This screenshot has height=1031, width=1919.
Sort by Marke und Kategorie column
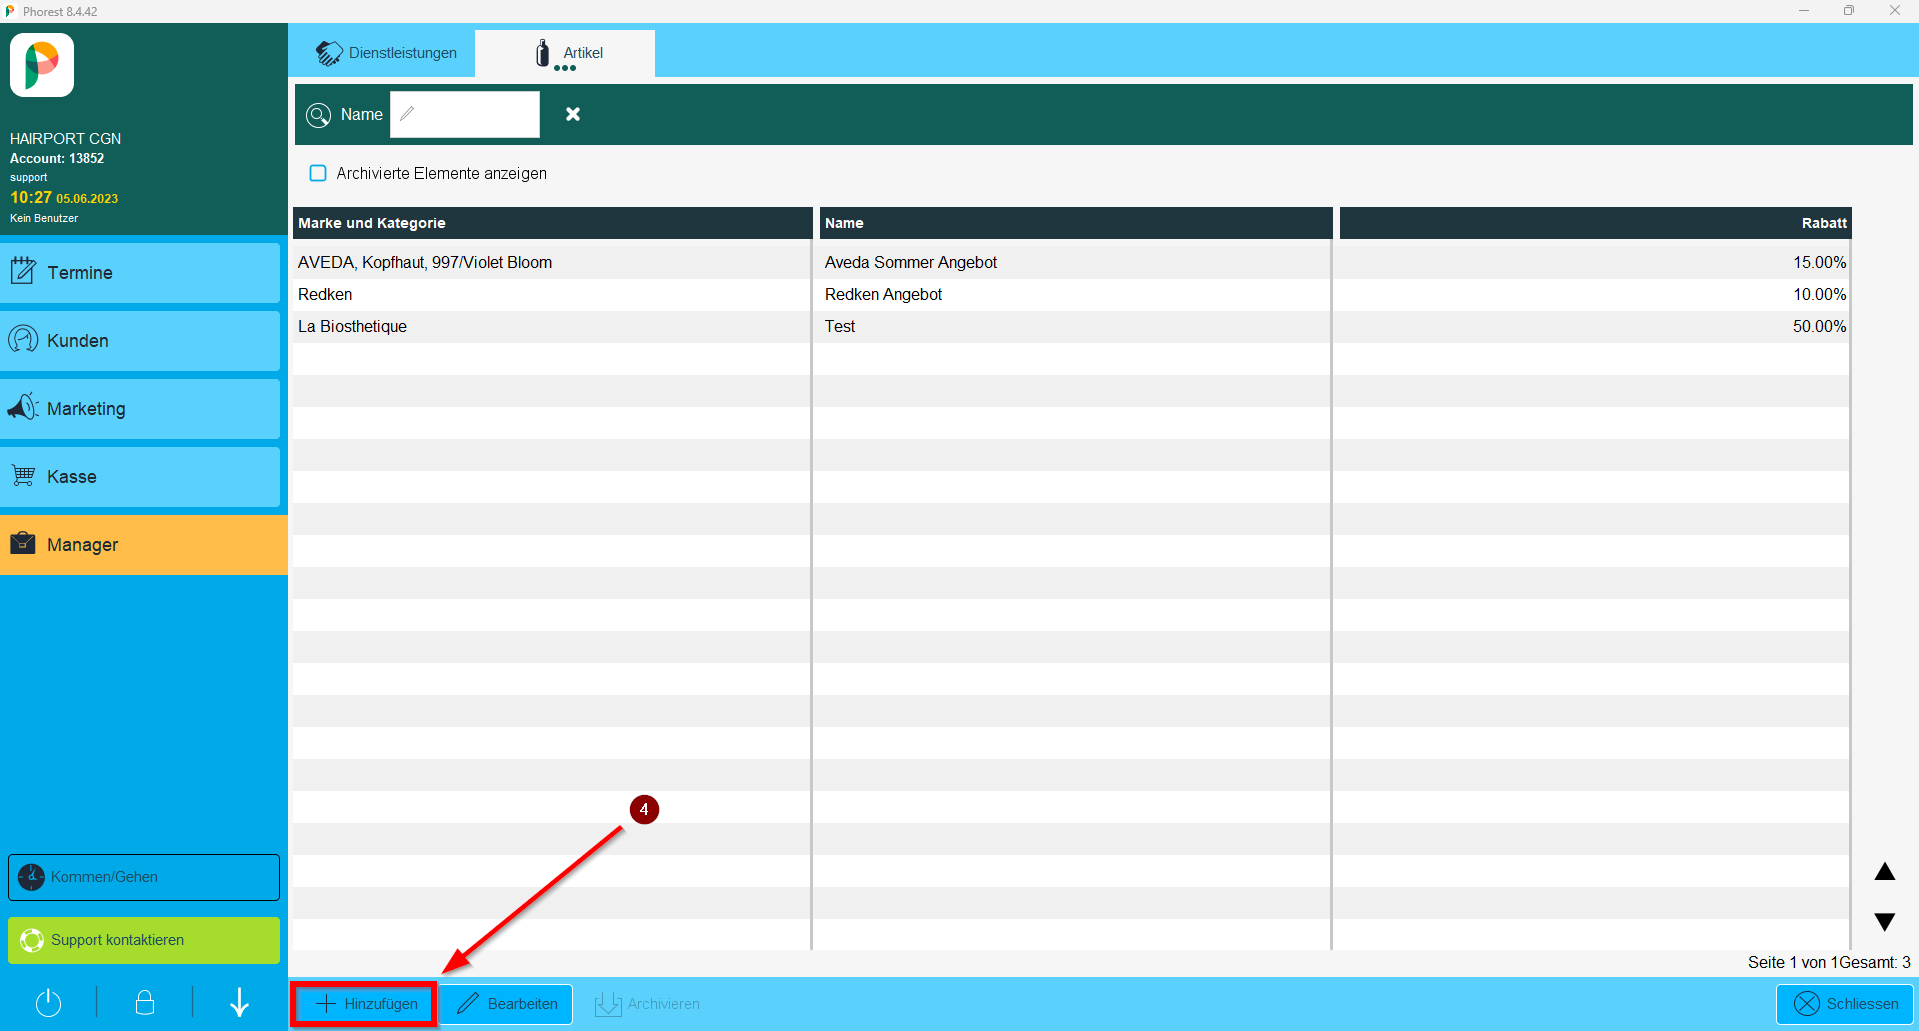point(552,223)
